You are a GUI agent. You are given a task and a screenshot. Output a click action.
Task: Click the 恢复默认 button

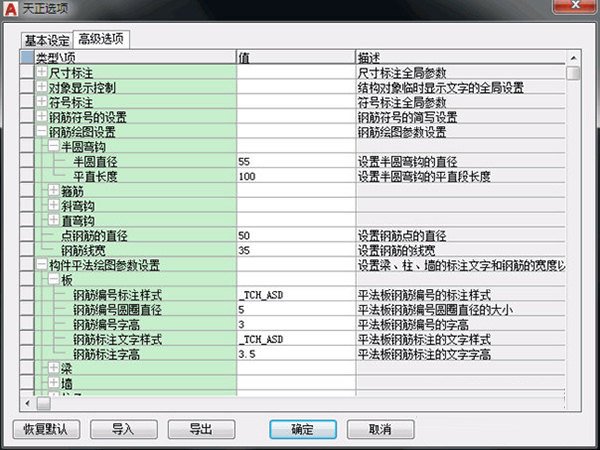(x=46, y=429)
